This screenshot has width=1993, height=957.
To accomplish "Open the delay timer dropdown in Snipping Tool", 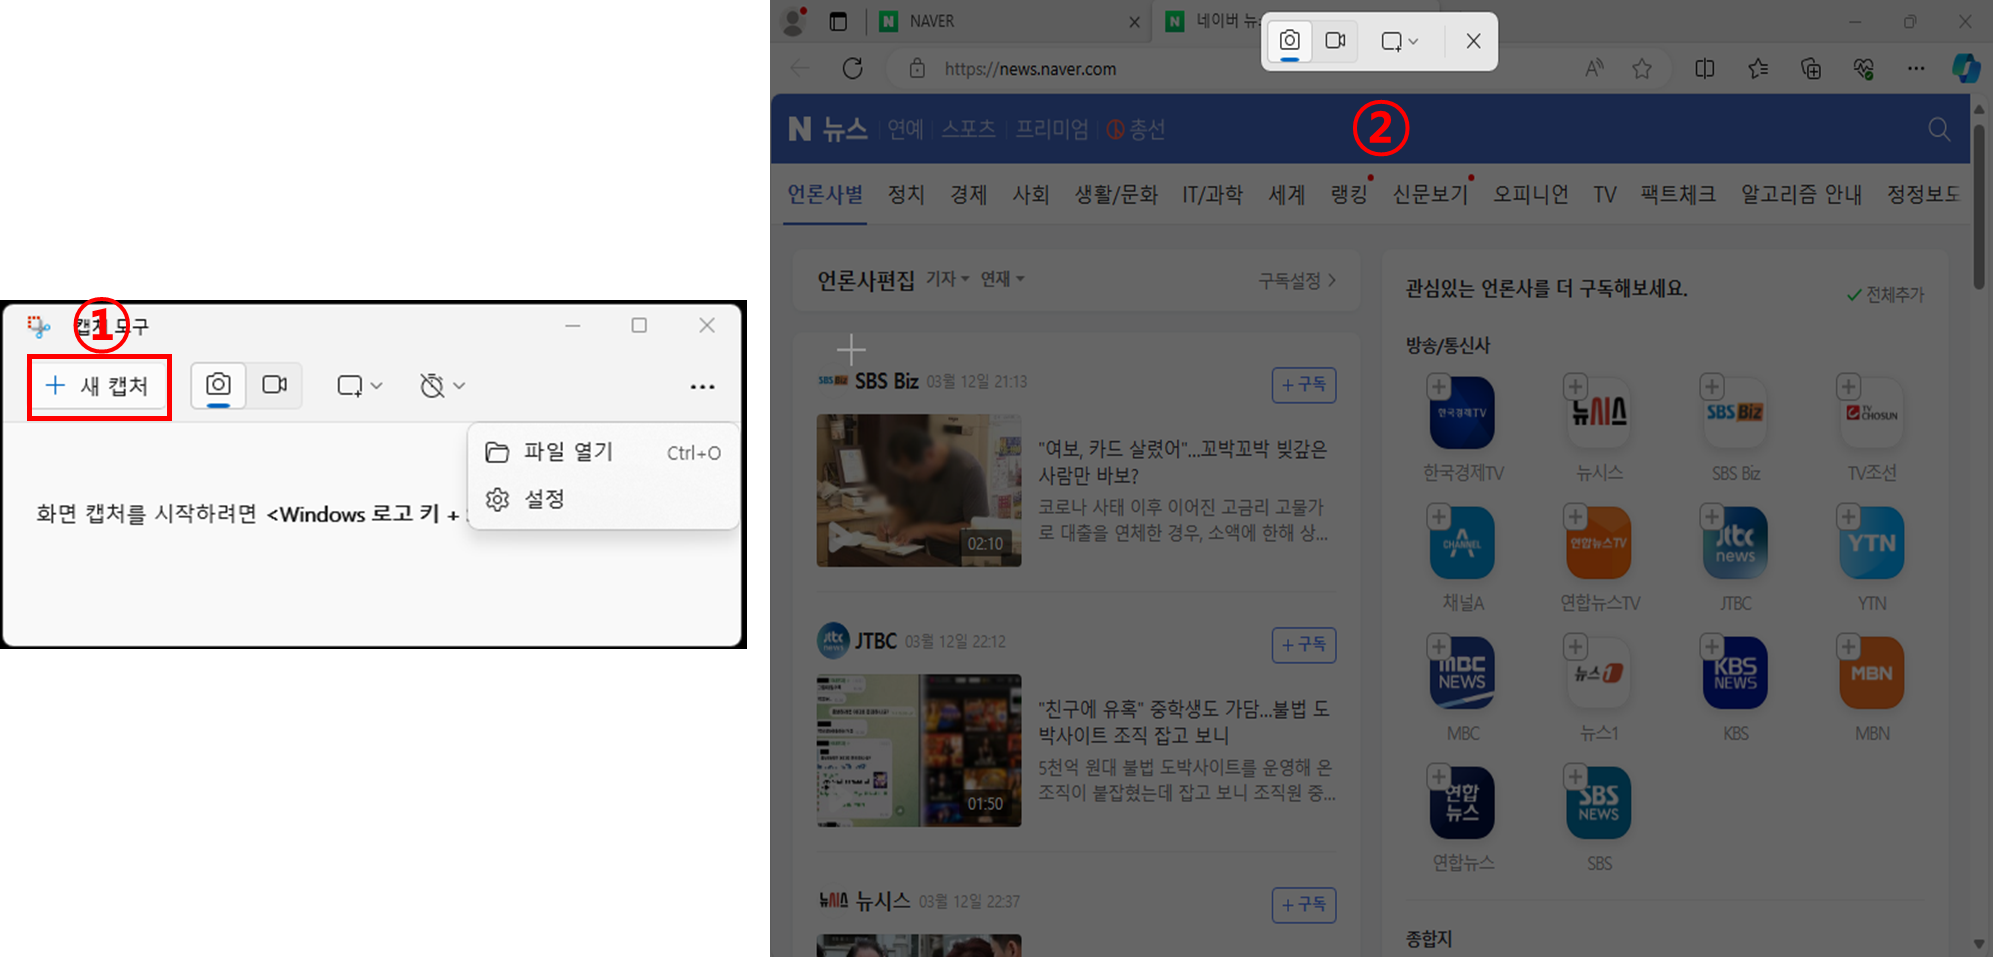I will (x=442, y=386).
